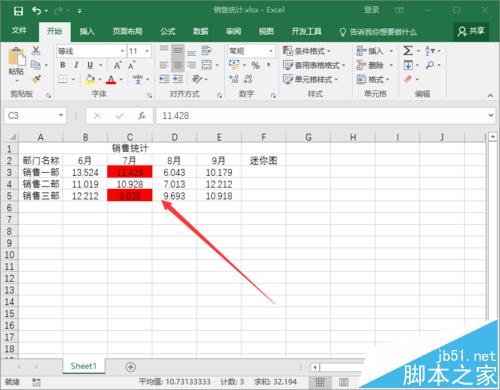Click Accounting number format icon
Viewport: 500px width, 390px height.
click(x=234, y=65)
